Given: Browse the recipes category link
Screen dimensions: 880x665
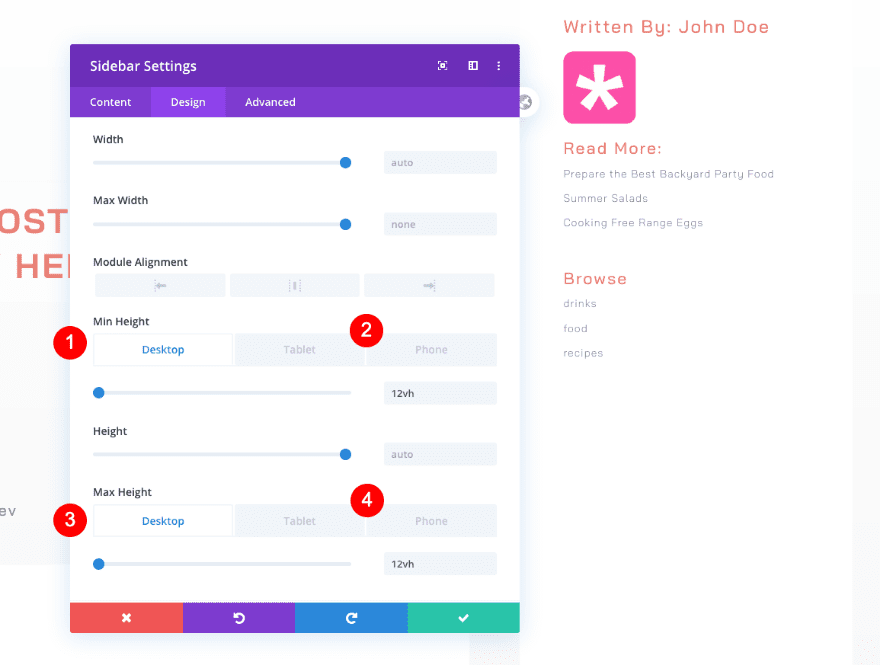Looking at the screenshot, I should (583, 353).
